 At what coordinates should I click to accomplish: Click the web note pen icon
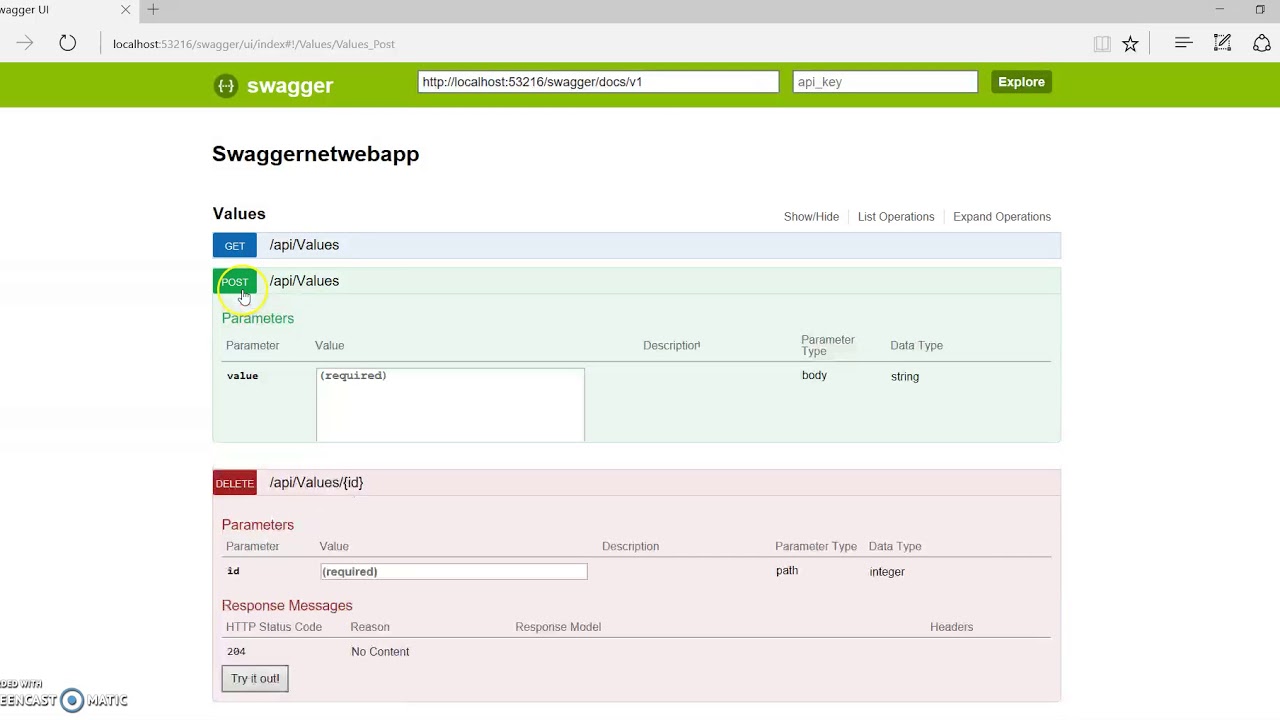coord(1222,43)
